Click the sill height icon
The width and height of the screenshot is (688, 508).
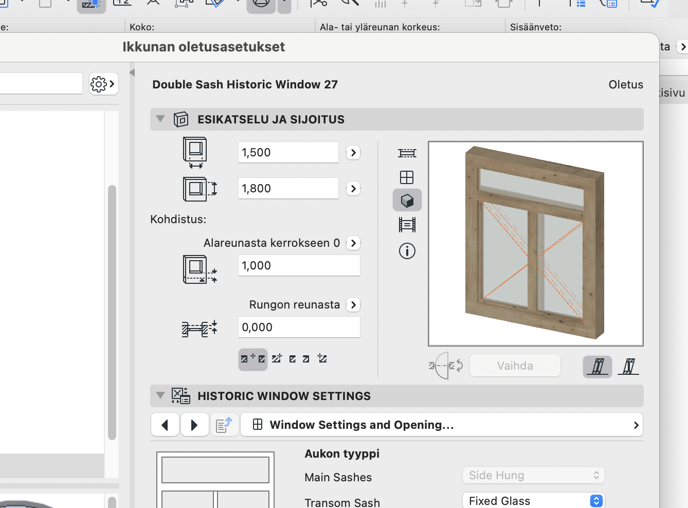click(x=200, y=269)
